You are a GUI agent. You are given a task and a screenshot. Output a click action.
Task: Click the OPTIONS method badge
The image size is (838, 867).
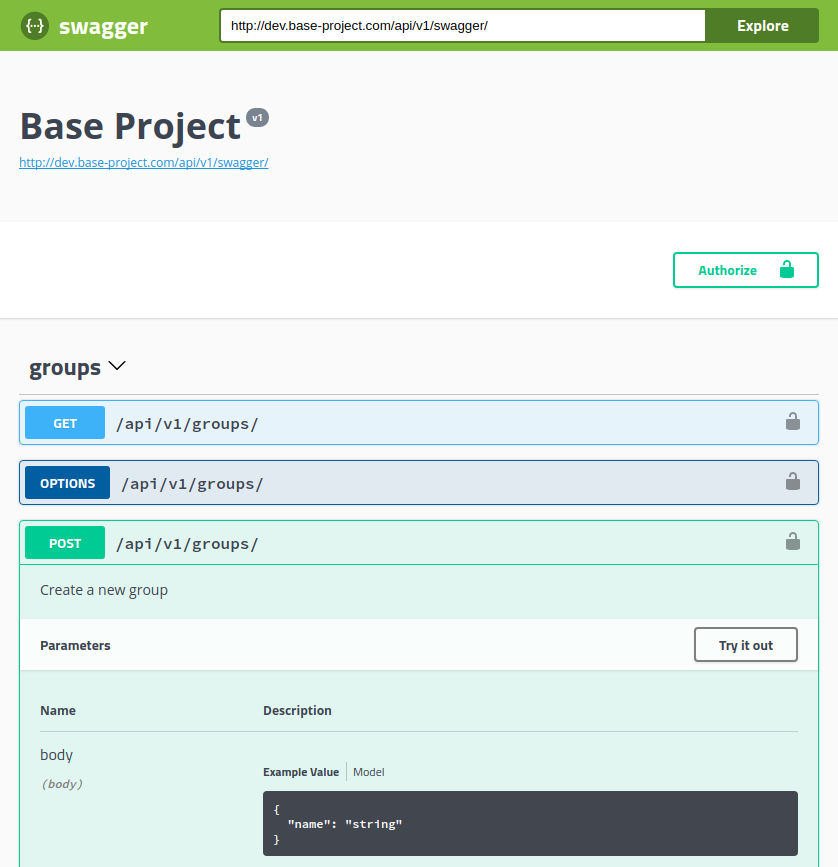(x=67, y=482)
